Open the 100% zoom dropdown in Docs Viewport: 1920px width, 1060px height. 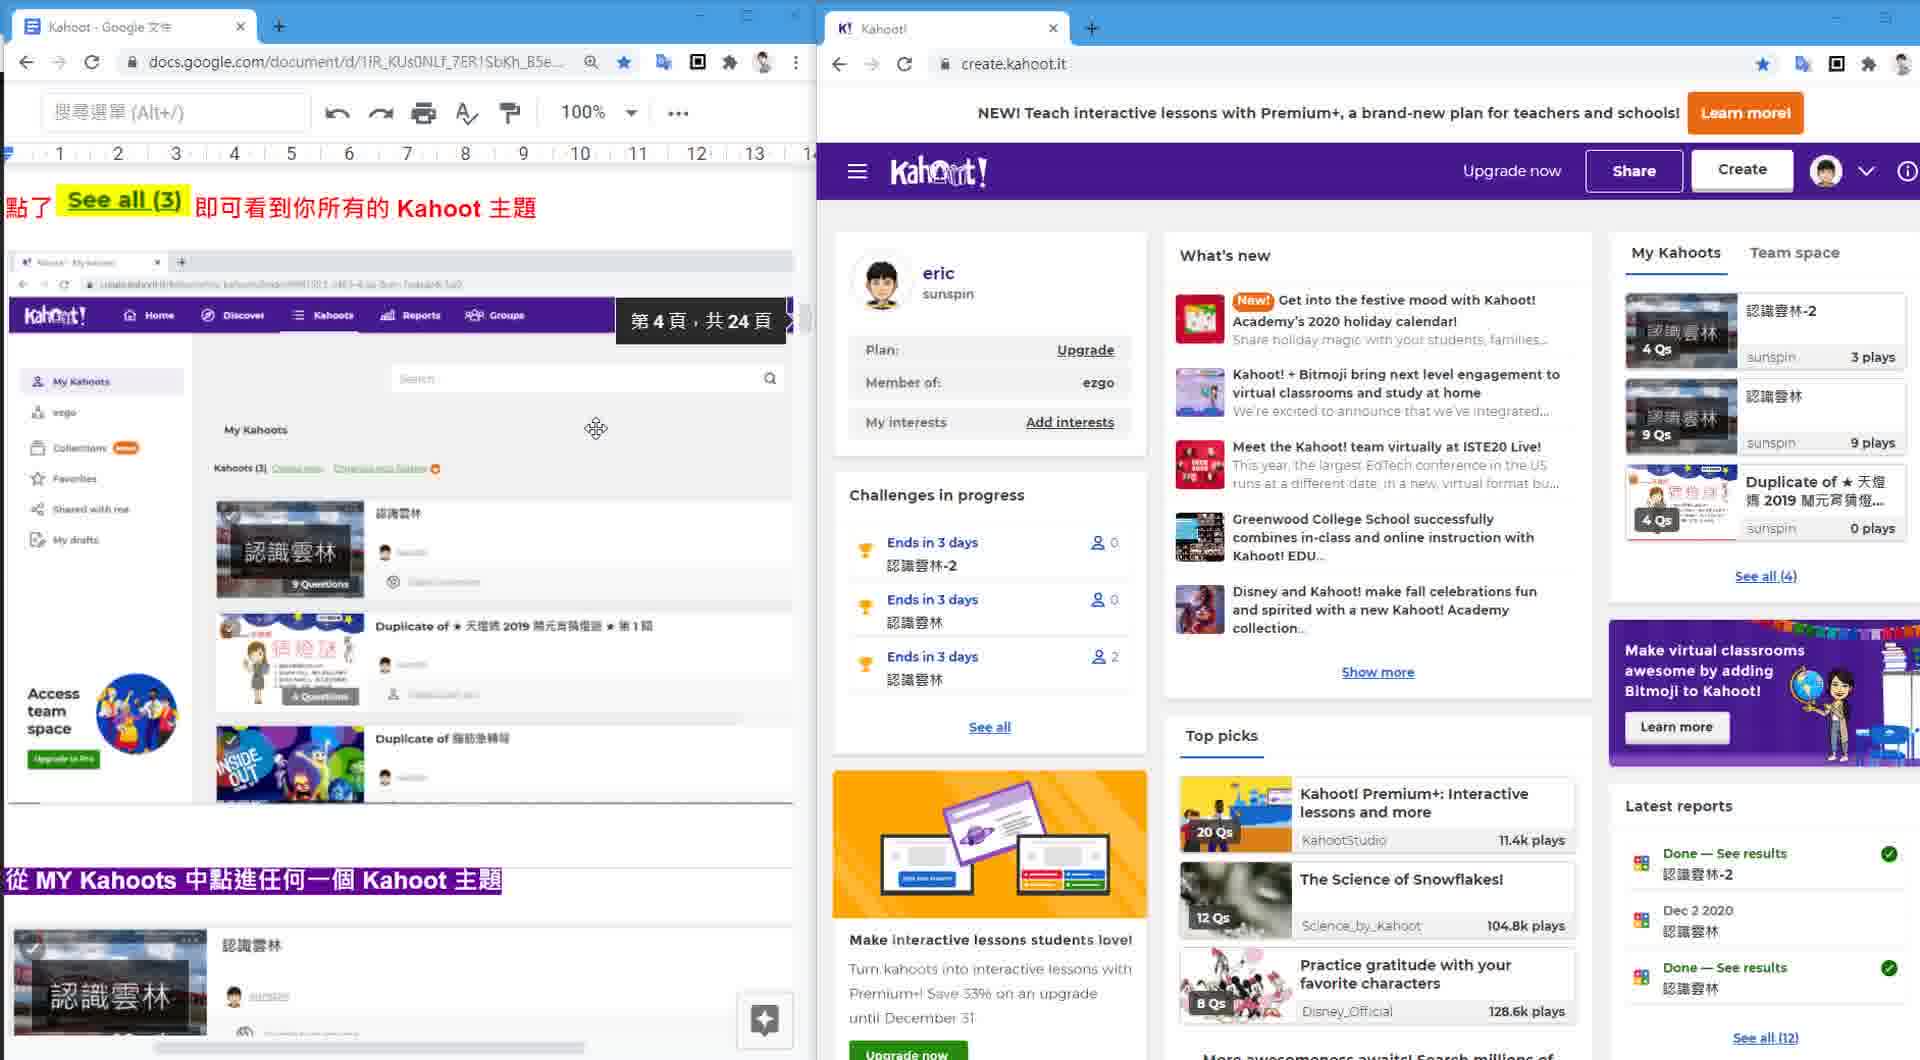(598, 113)
